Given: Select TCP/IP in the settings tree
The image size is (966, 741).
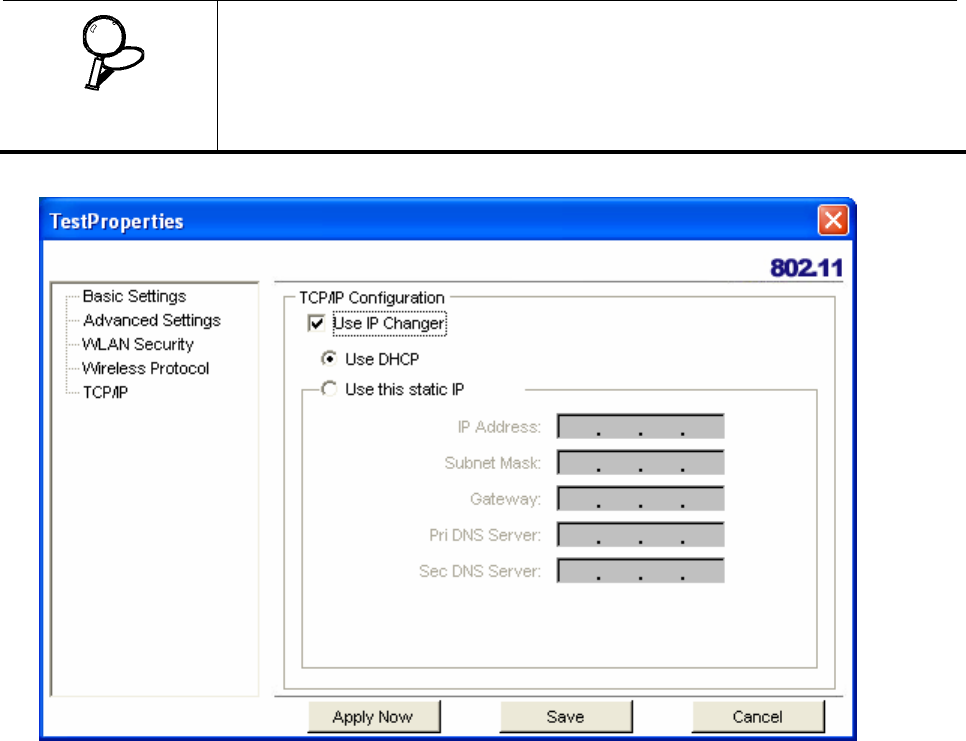Looking at the screenshot, I should (105, 392).
